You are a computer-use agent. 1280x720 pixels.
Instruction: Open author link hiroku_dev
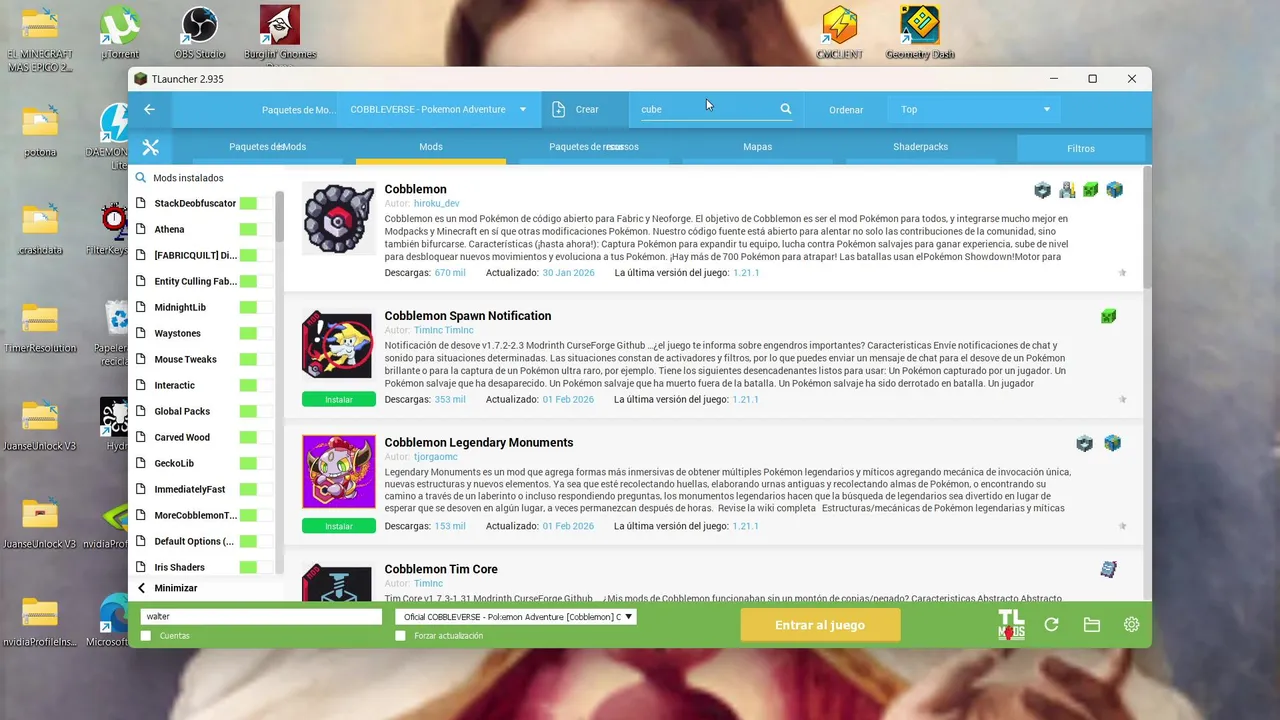point(437,204)
